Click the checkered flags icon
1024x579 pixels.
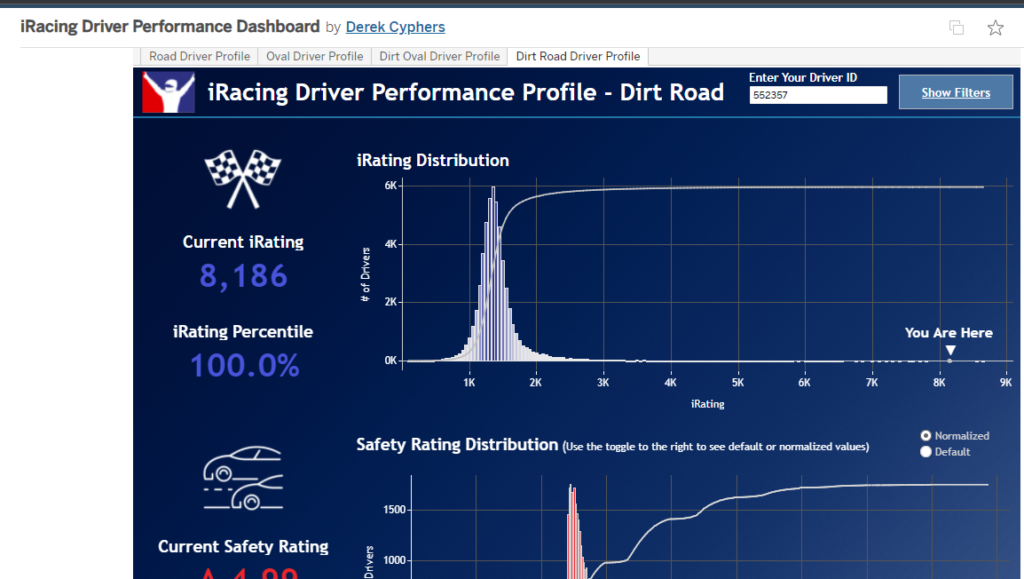(x=242, y=179)
